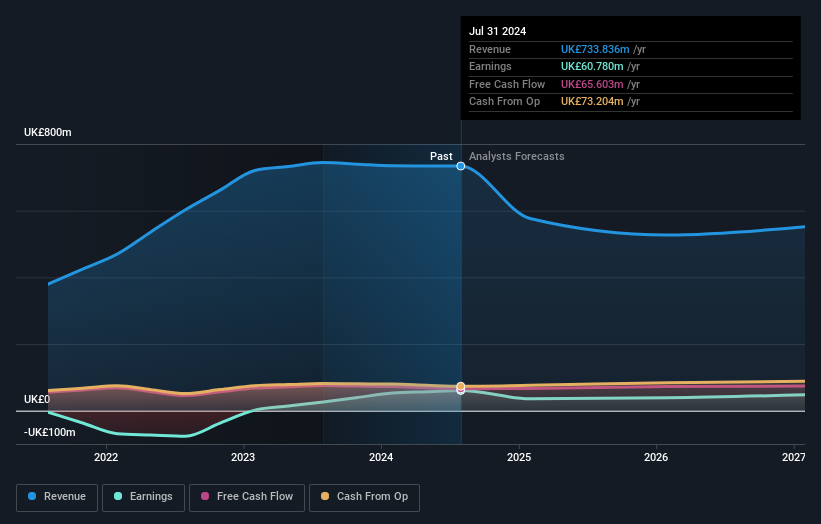This screenshot has width=821, height=524.
Task: Click the 2022 x-axis label
Action: (x=106, y=458)
